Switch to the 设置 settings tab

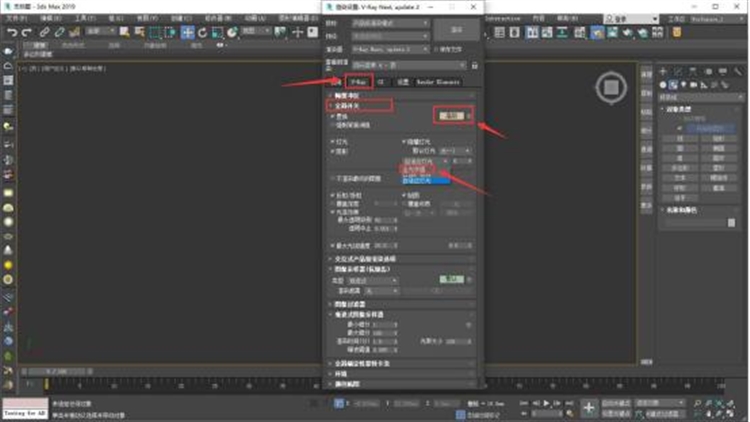tap(403, 82)
